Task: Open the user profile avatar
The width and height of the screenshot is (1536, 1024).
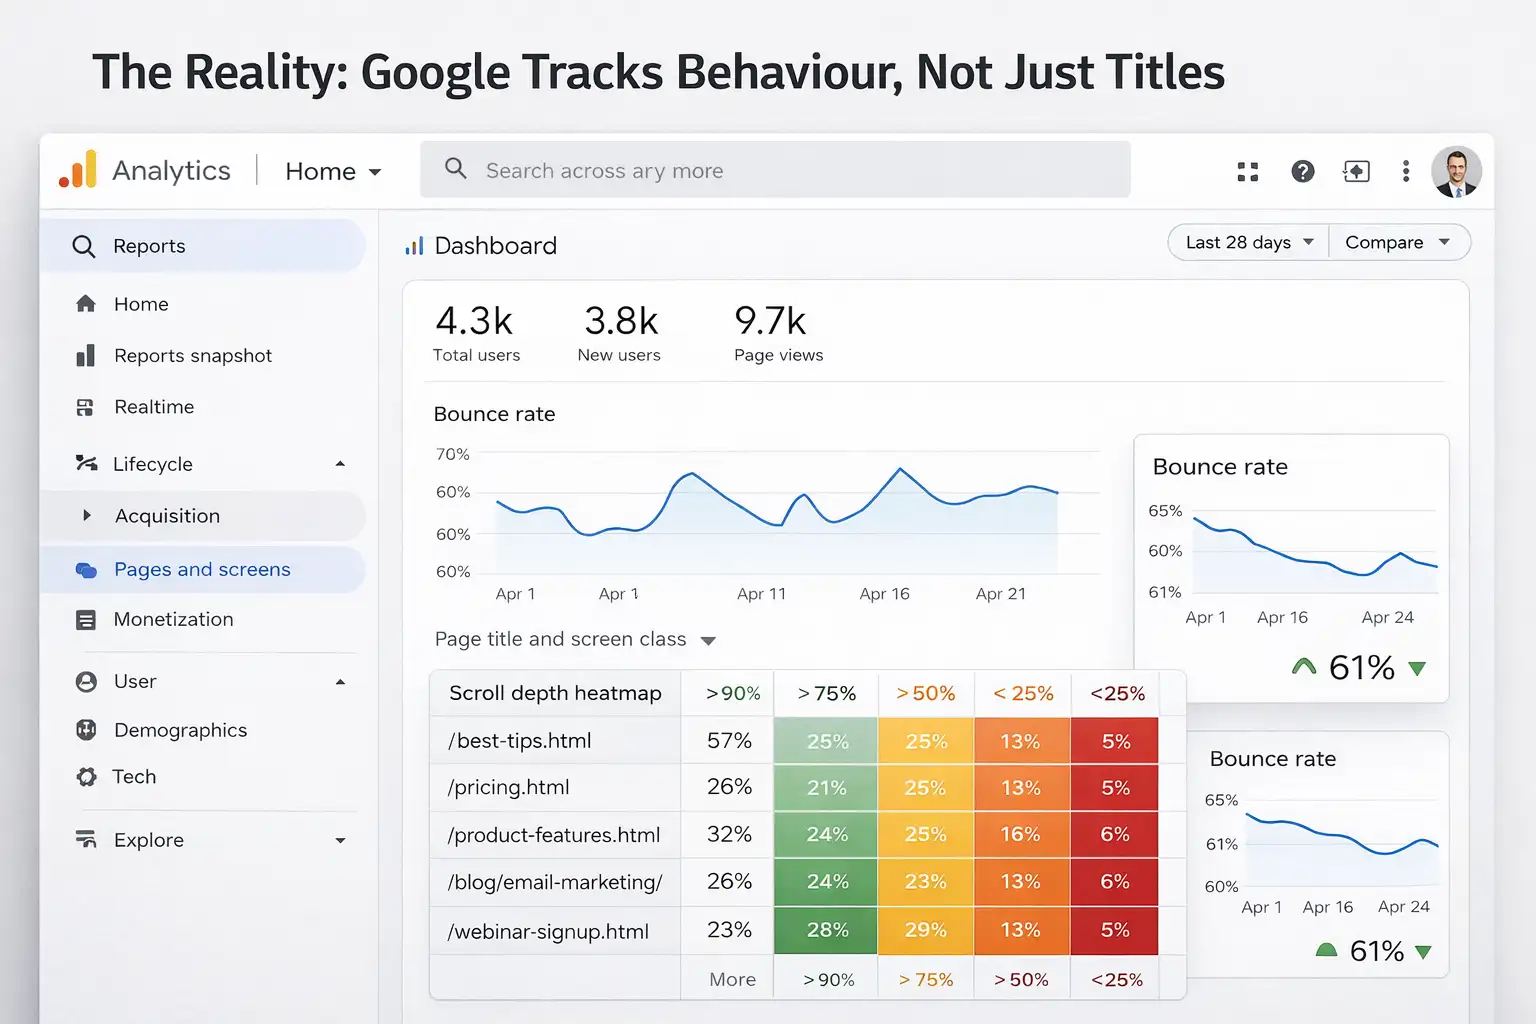Action: tap(1457, 171)
